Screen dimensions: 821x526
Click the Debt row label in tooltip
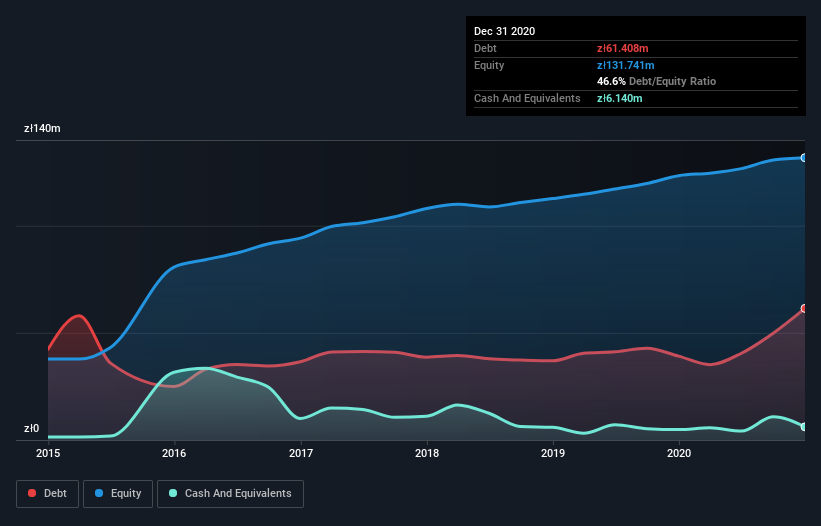click(485, 48)
